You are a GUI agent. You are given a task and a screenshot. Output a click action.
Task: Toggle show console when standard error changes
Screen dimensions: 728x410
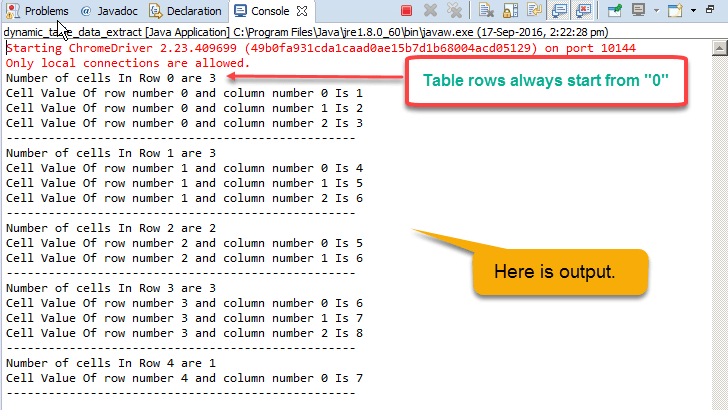(x=584, y=11)
